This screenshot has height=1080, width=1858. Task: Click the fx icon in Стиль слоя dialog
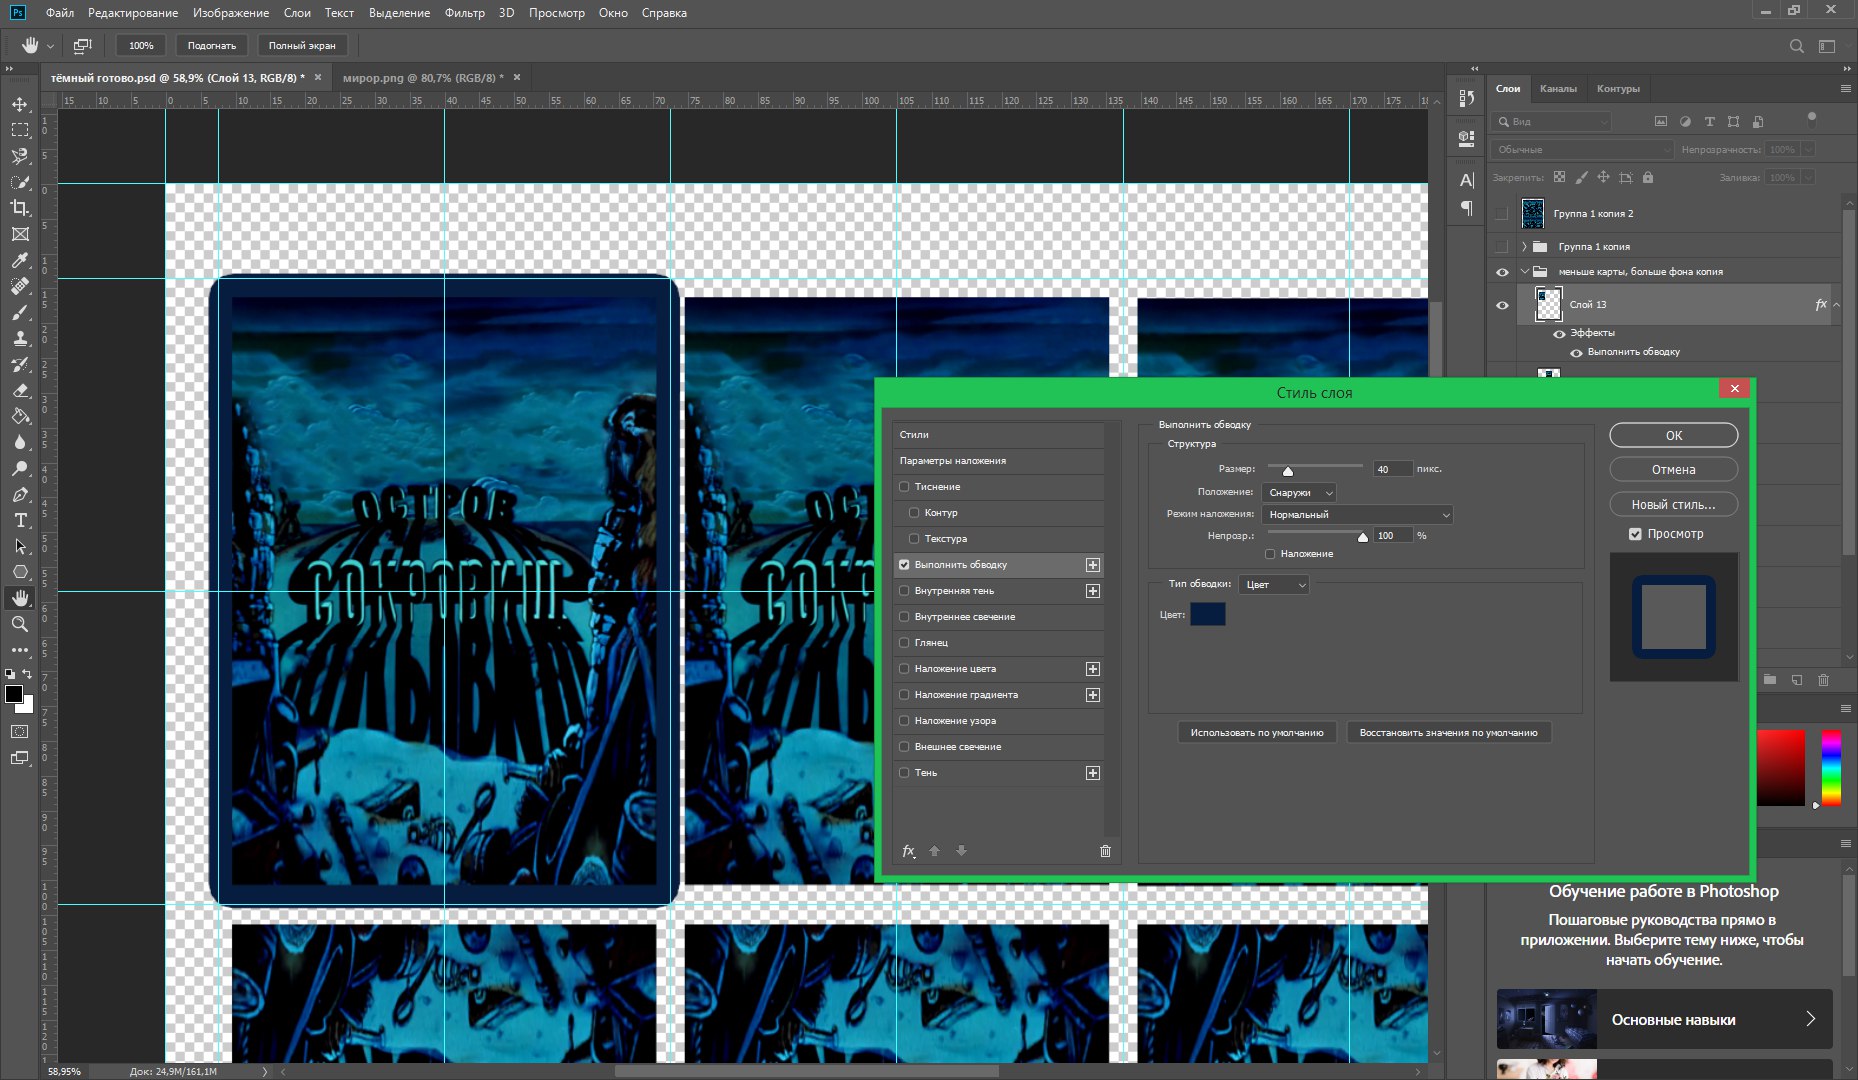909,851
